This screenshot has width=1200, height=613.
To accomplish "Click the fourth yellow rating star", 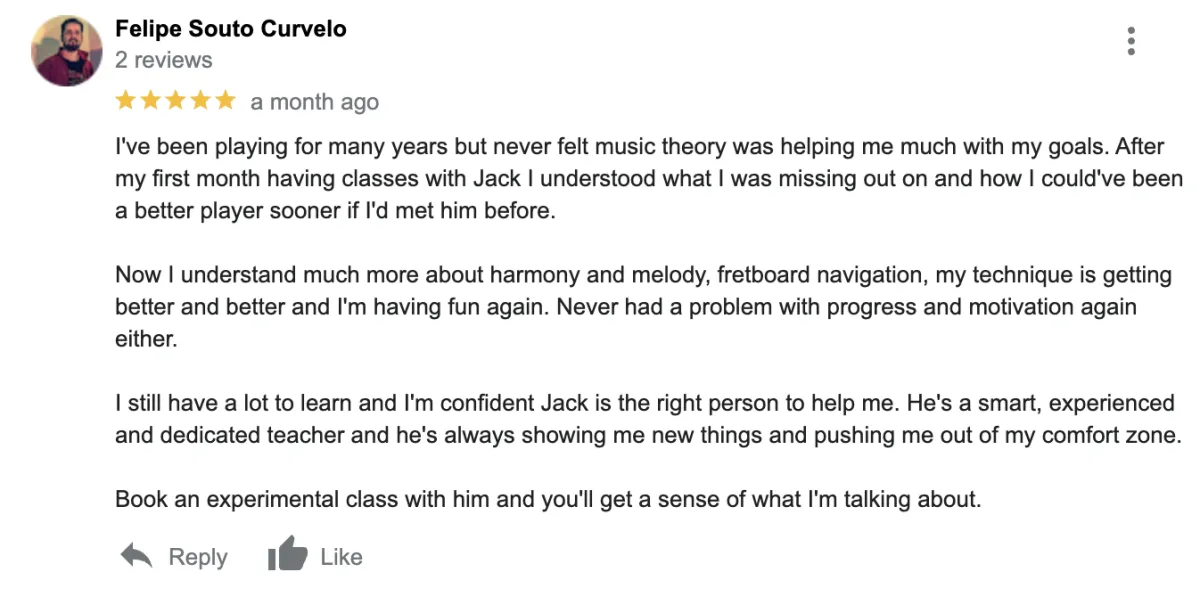I will coord(200,100).
